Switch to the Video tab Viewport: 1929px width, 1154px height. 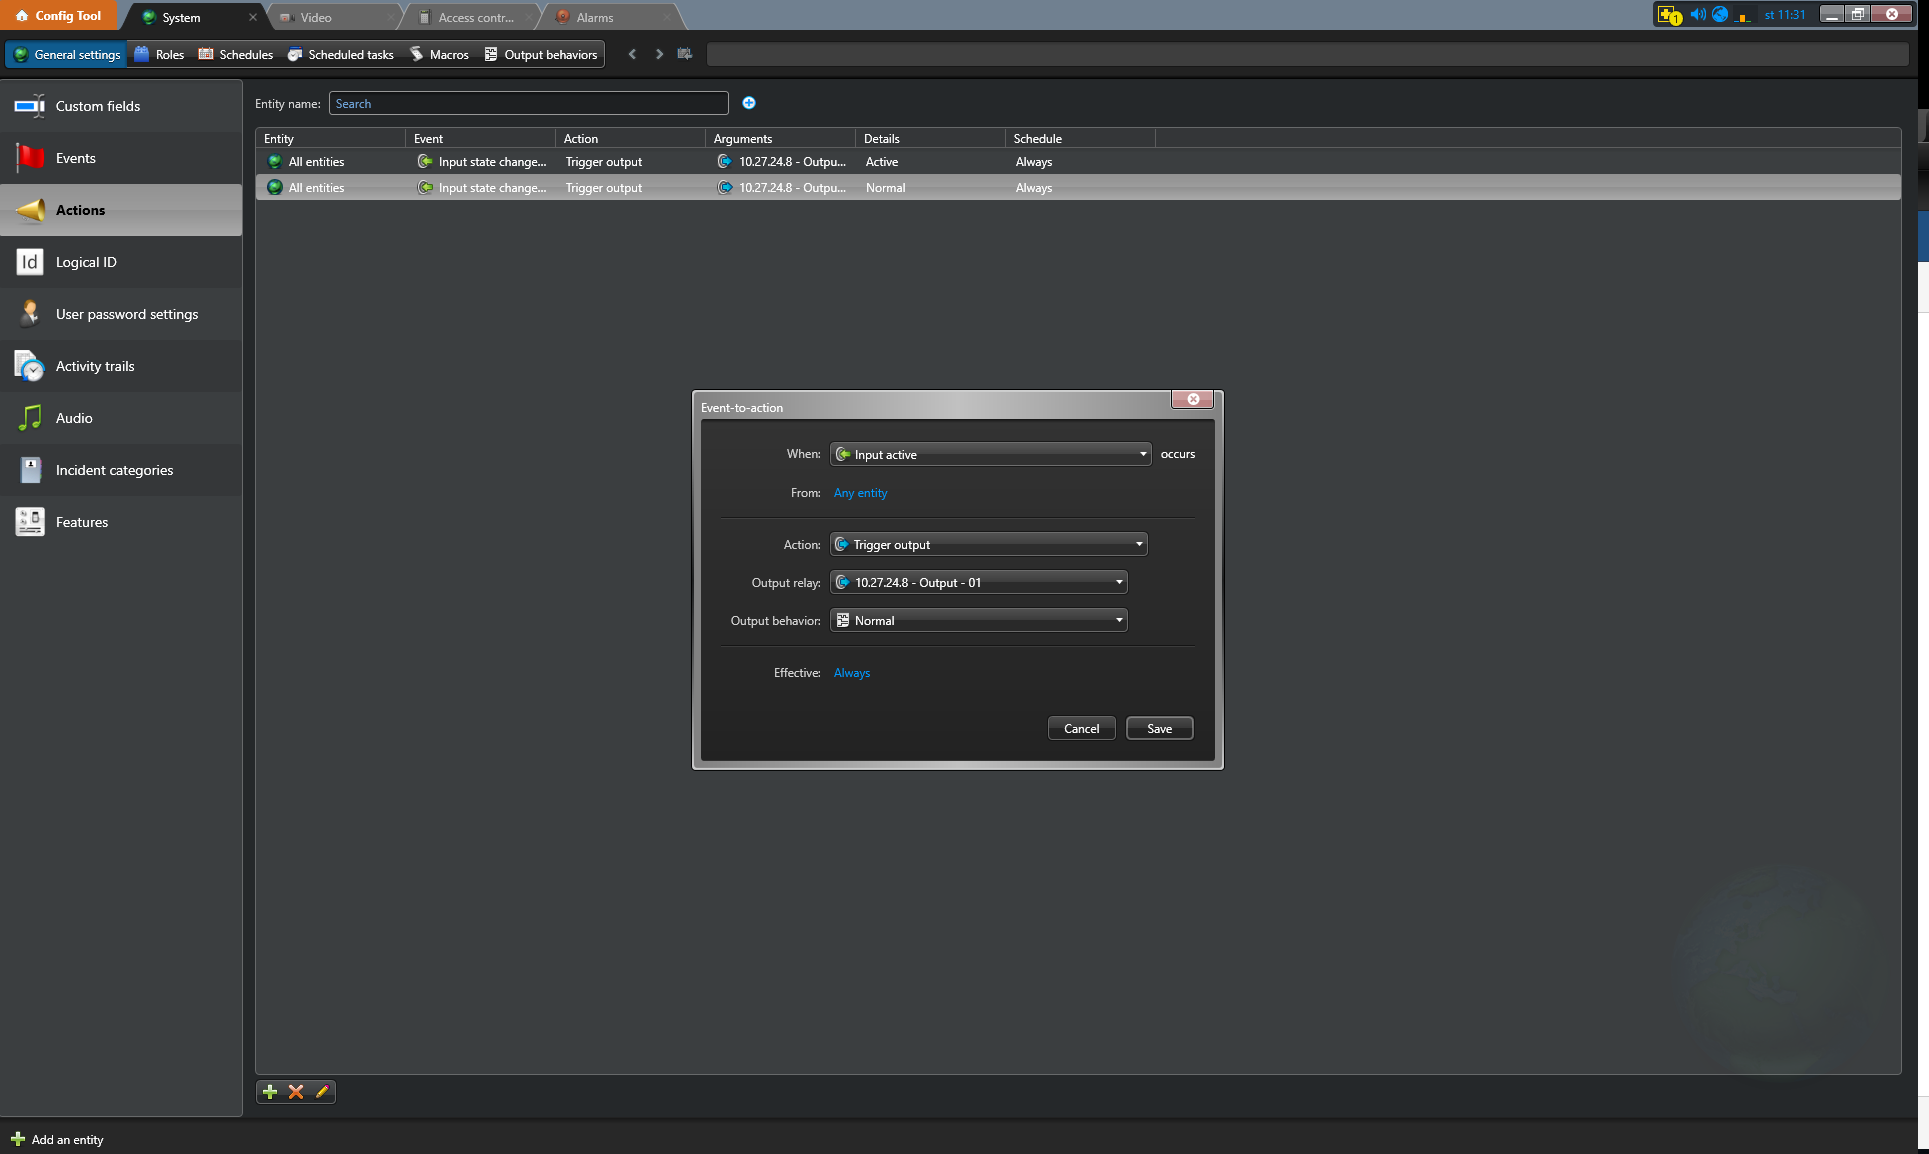(316, 17)
